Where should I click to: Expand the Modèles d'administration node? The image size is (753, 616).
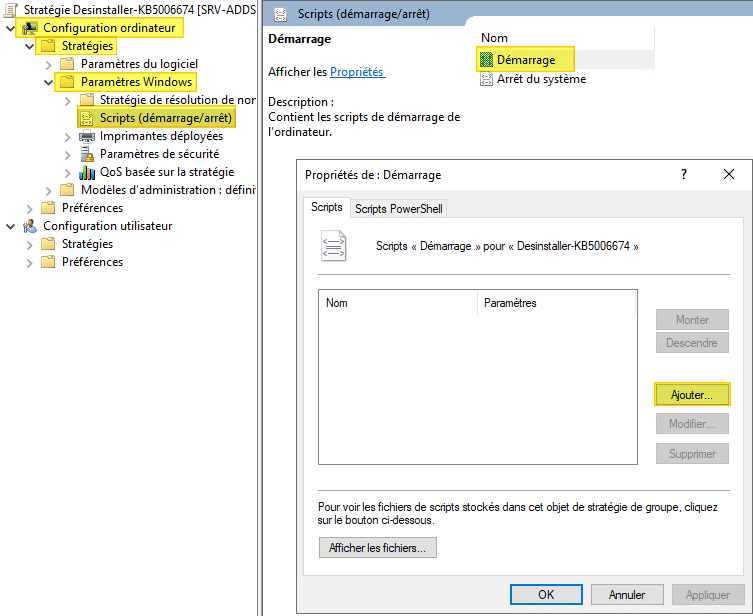49,191
